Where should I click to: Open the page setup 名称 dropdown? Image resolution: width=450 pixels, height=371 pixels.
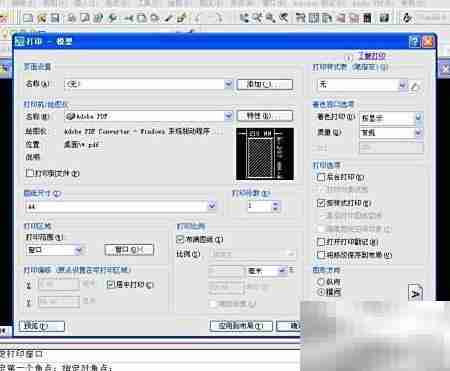(228, 84)
